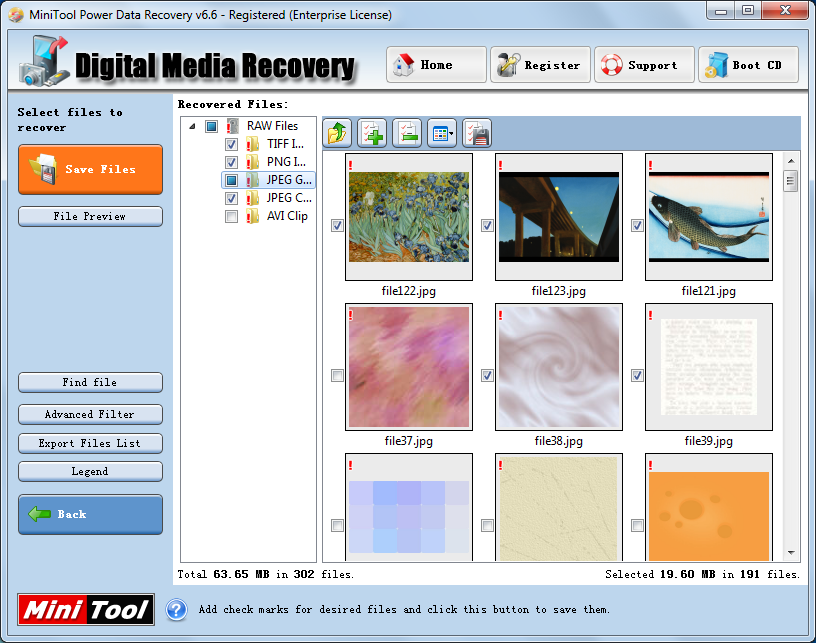Check the AVI Clip folder checkbox

[231, 216]
